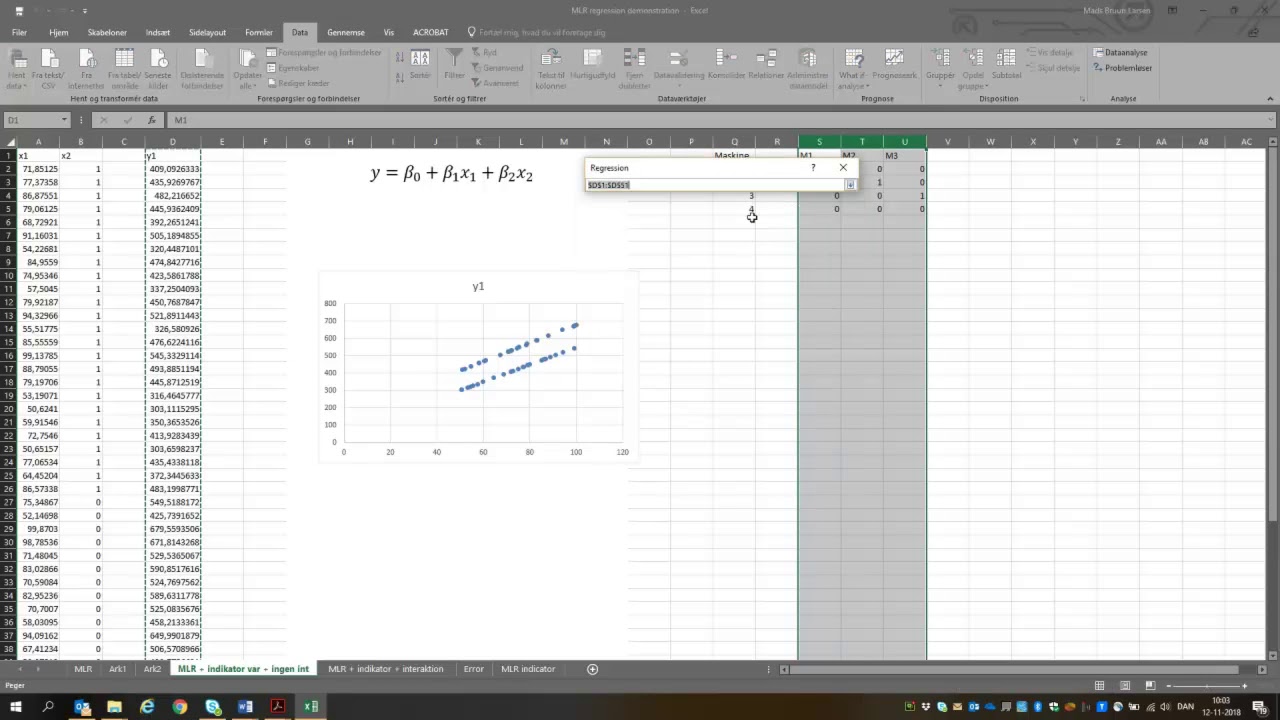Open the Sortér dialog

coord(420,65)
